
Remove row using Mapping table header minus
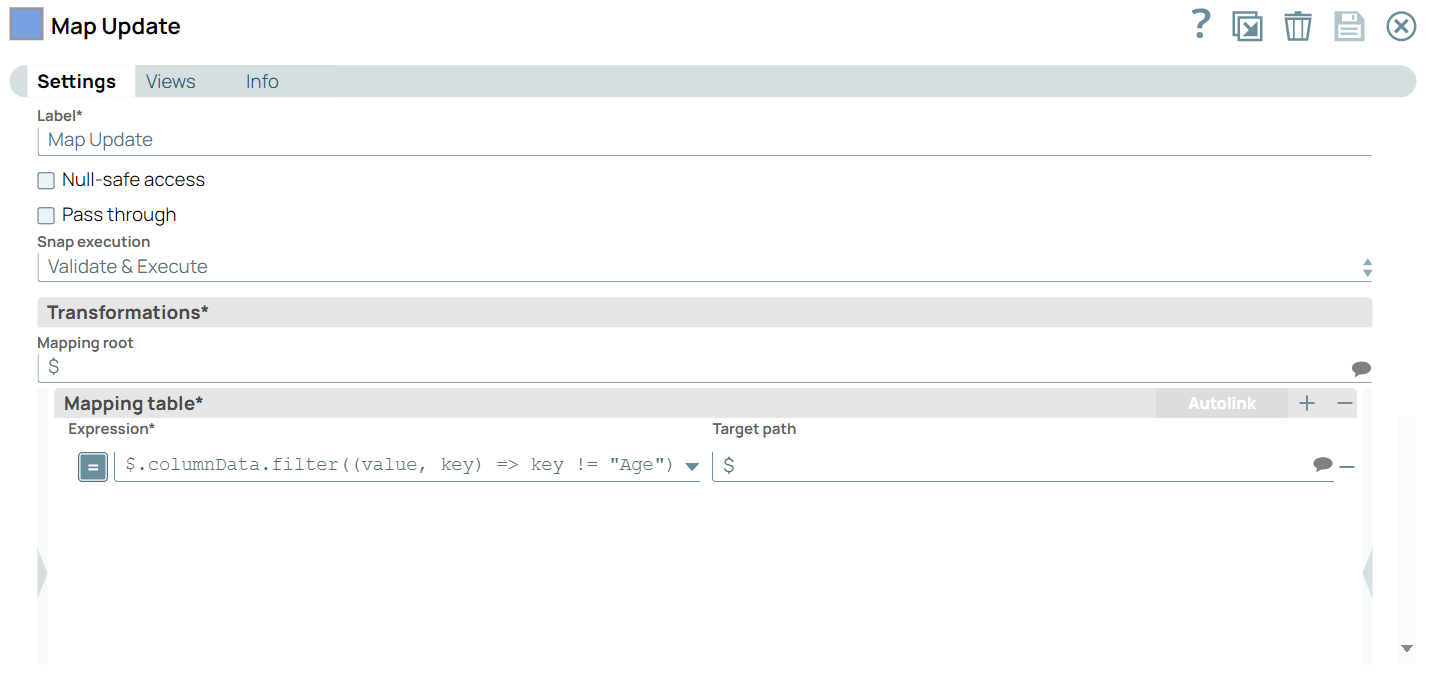[x=1345, y=403]
